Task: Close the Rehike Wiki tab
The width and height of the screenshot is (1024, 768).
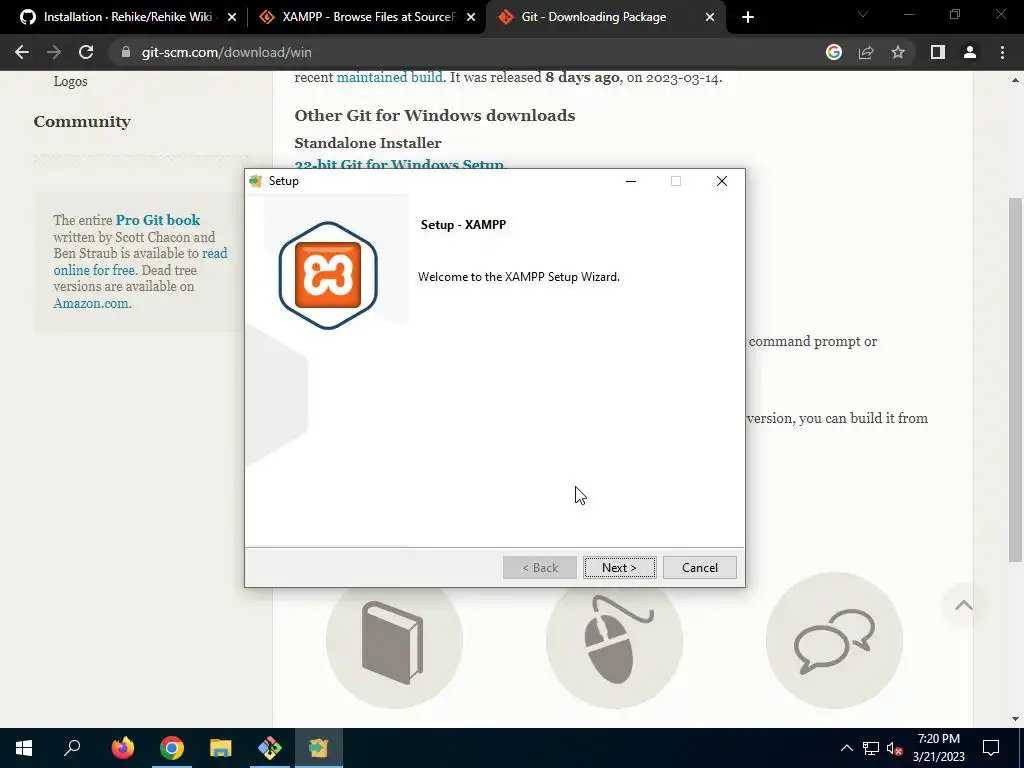Action: [232, 17]
